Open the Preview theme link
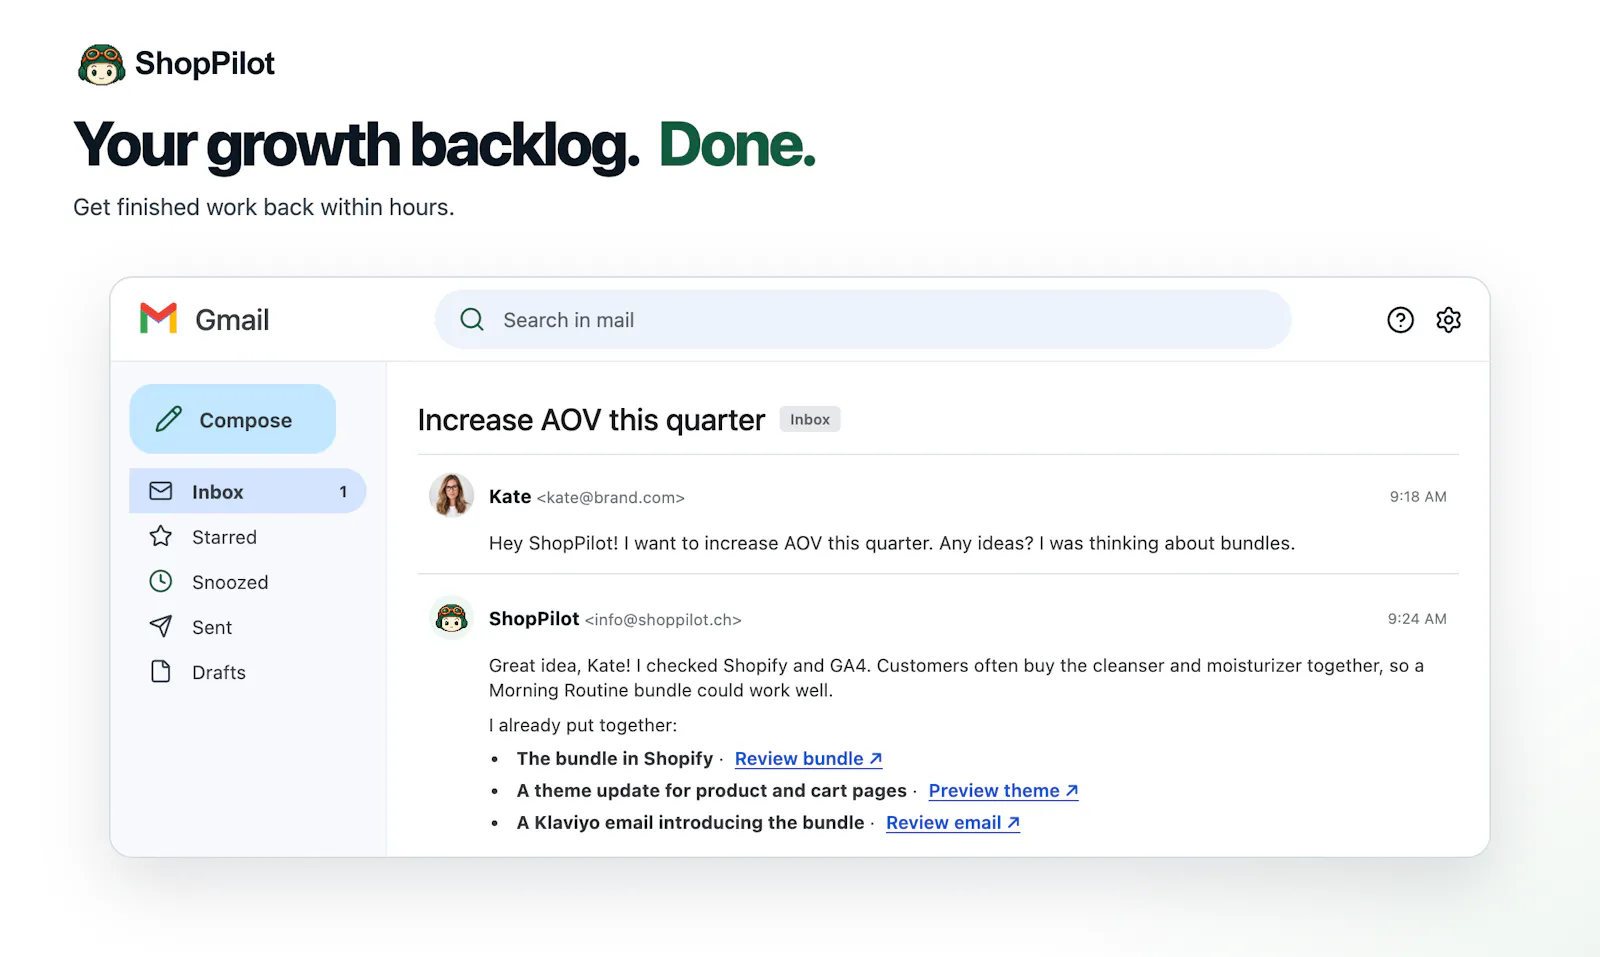 pos(1003,790)
